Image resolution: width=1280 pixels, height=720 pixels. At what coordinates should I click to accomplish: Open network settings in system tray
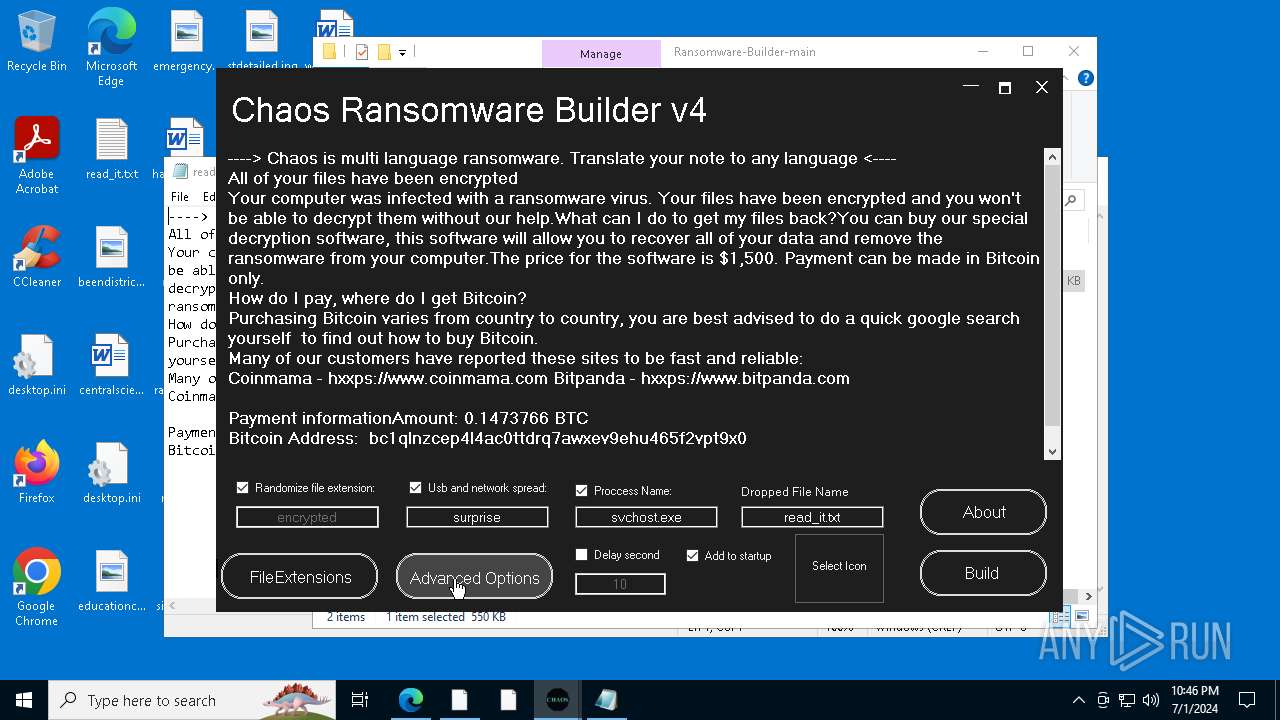[1127, 700]
